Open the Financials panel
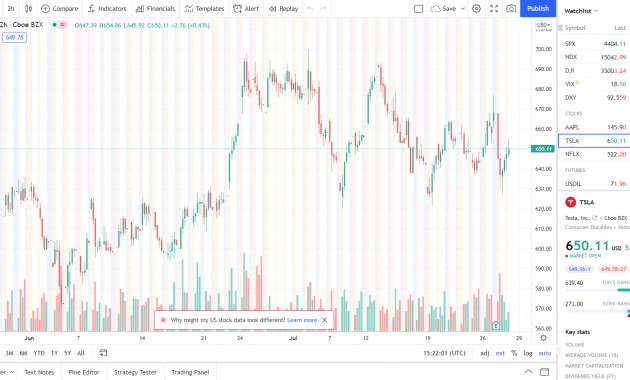This screenshot has width=630, height=380. [x=155, y=8]
